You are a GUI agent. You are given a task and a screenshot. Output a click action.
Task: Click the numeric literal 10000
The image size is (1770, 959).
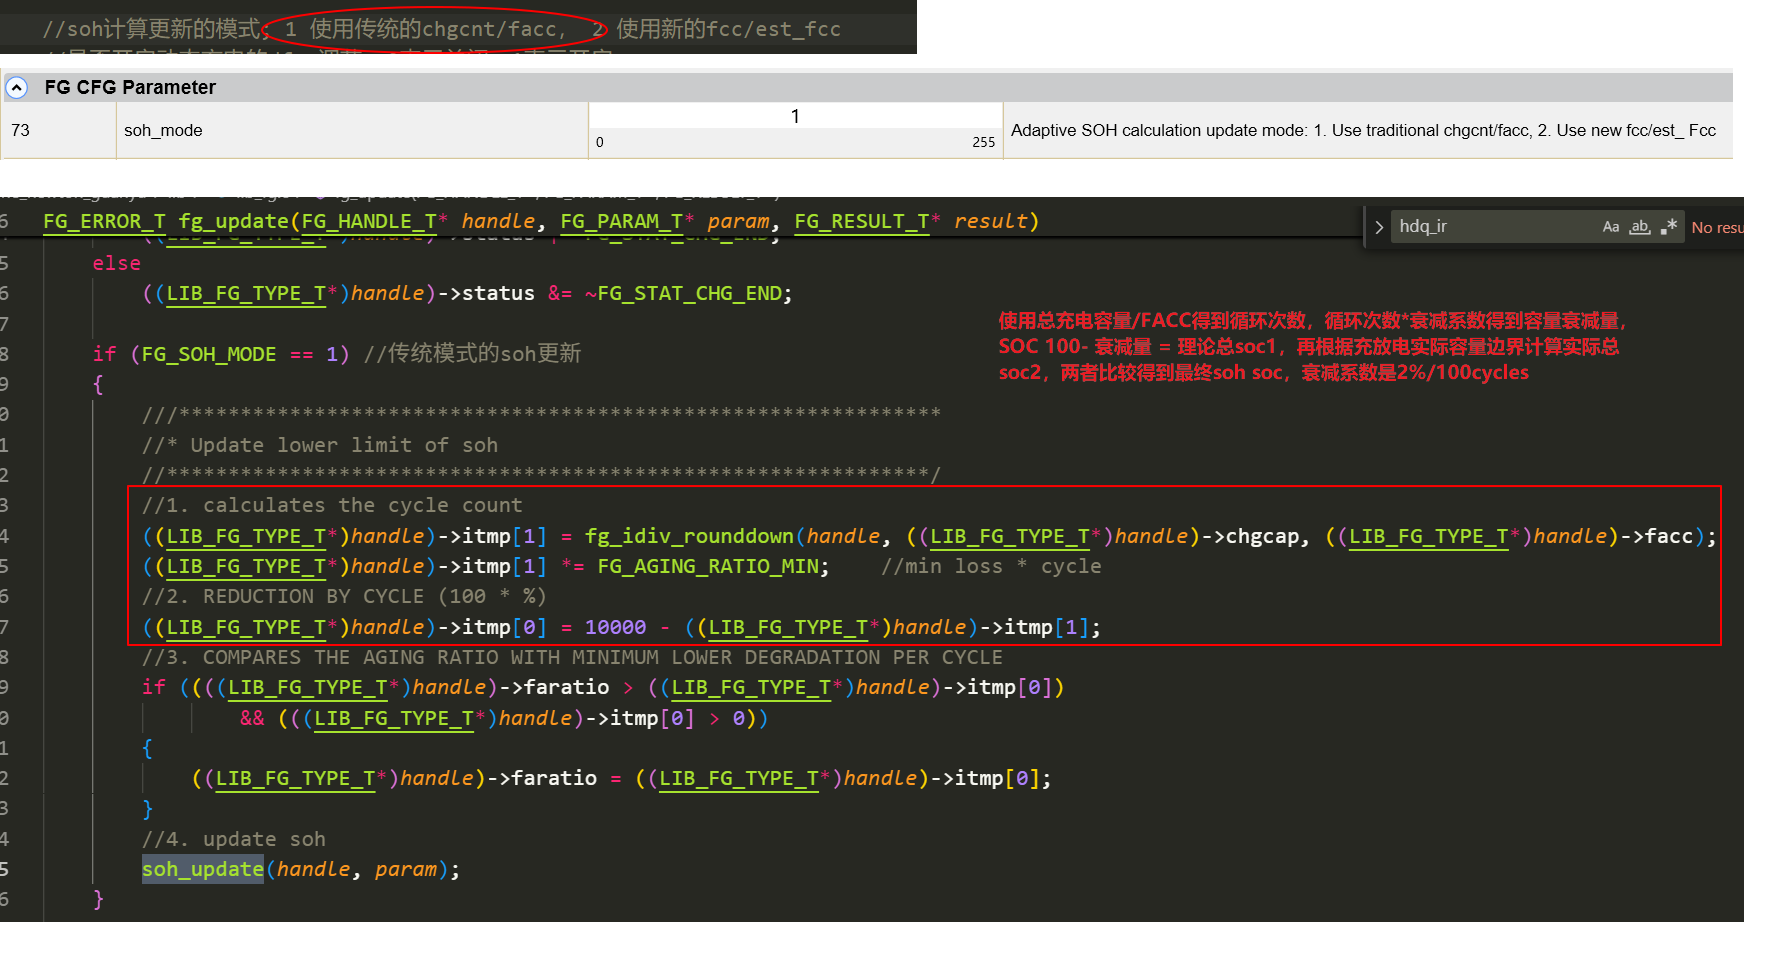click(x=615, y=627)
